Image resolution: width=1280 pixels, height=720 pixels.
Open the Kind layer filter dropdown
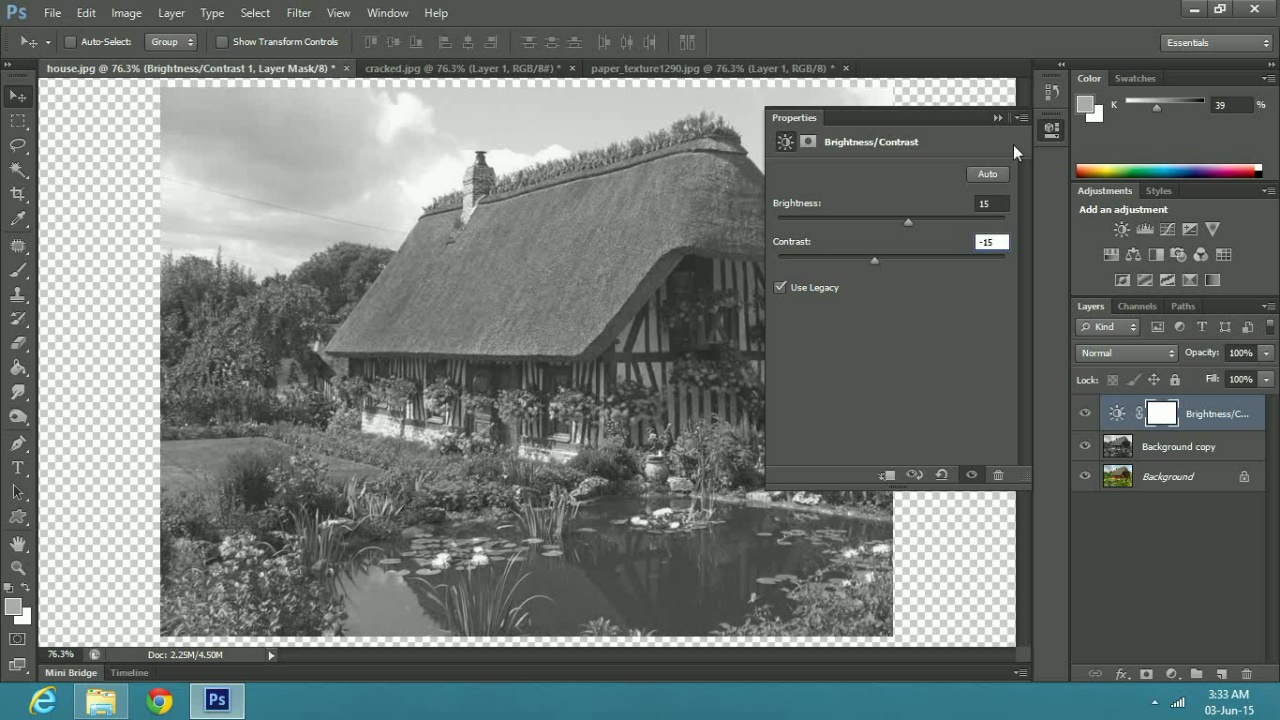1108,327
